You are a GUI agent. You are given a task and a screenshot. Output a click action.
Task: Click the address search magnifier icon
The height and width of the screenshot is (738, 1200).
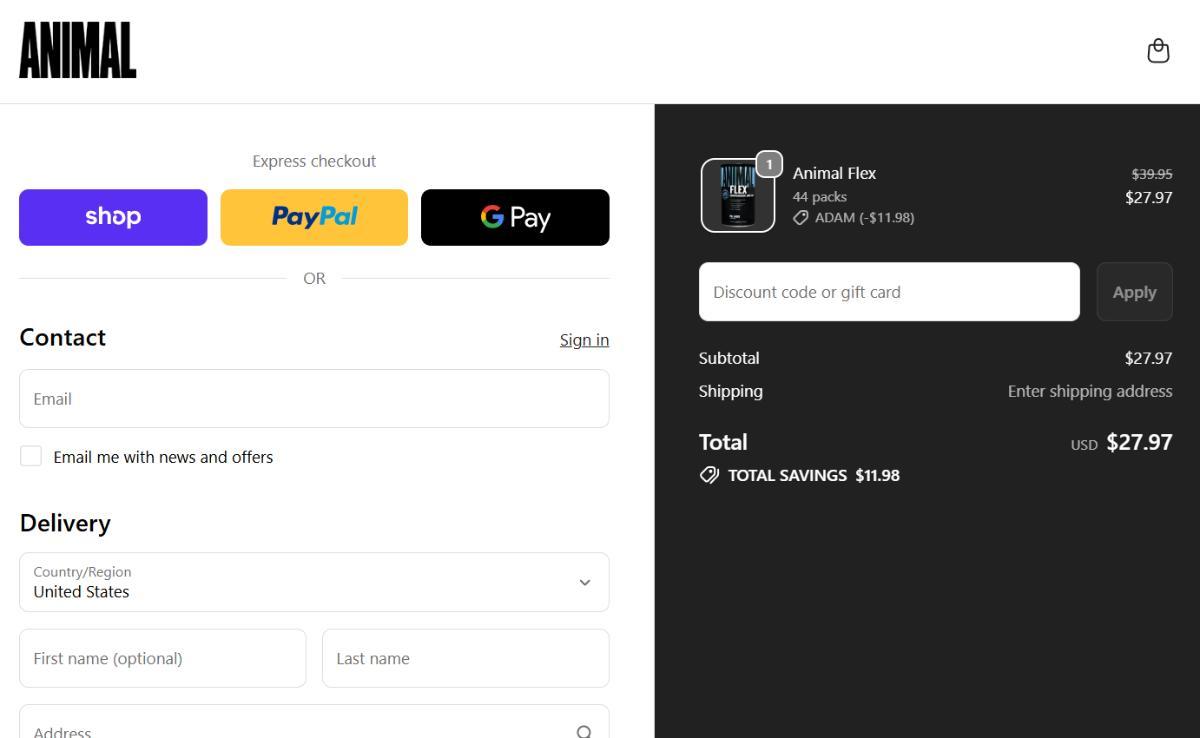click(x=585, y=731)
